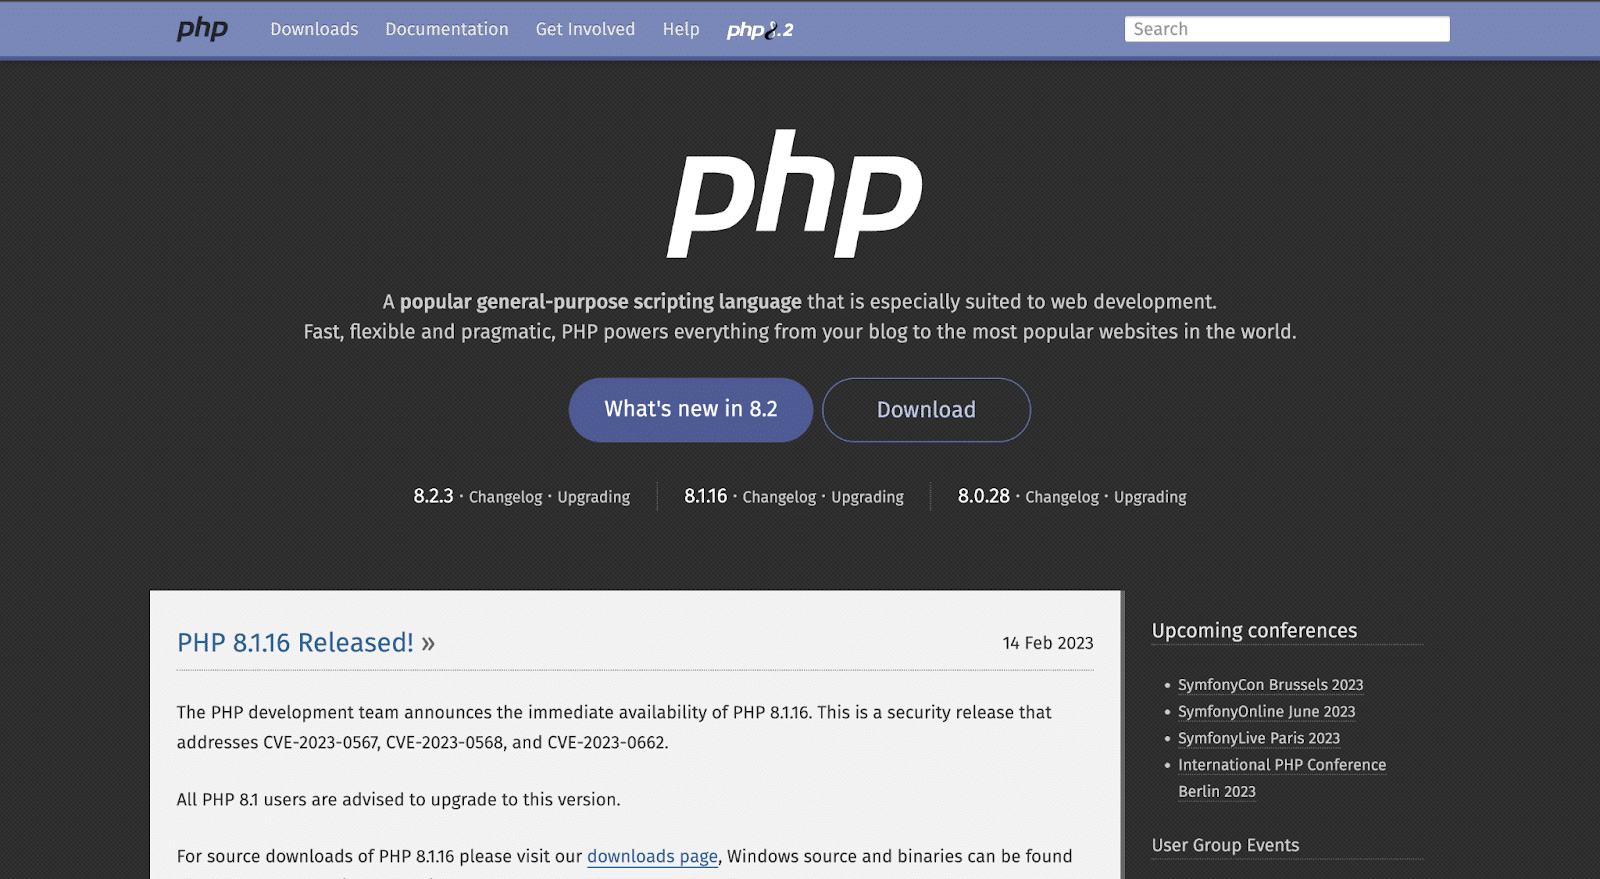Click the Upcoming conferences heading
1600x879 pixels.
click(x=1254, y=631)
